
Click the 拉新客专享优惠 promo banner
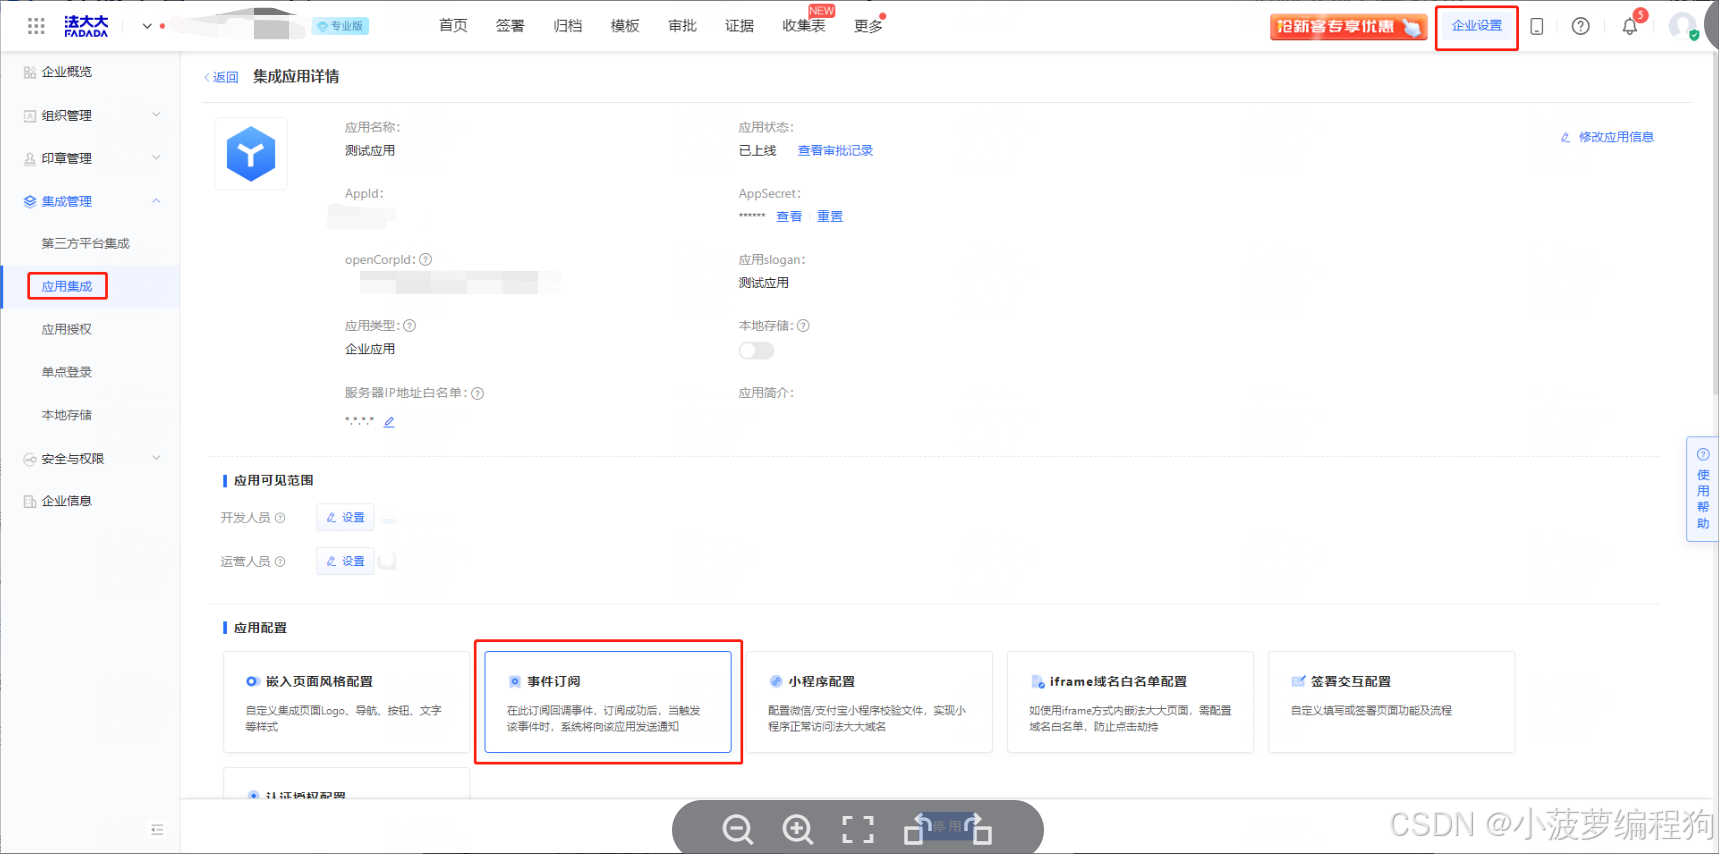1348,27
